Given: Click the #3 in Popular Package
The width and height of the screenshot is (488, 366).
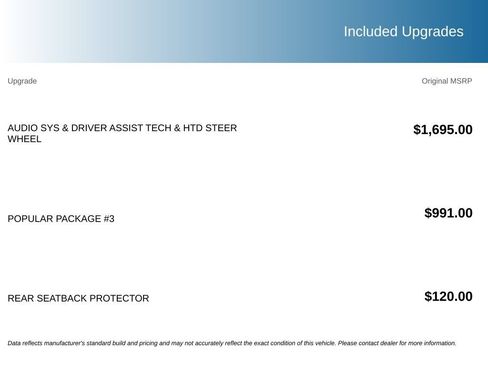Looking at the screenshot, I should [109, 219].
